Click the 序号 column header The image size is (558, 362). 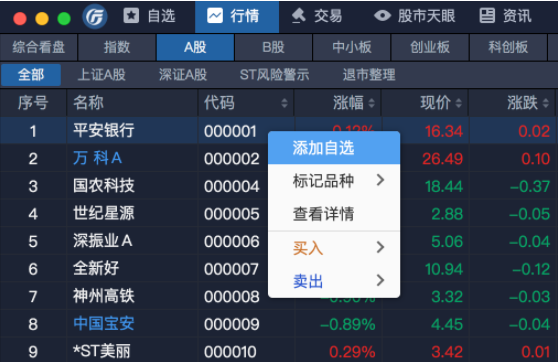click(33, 103)
